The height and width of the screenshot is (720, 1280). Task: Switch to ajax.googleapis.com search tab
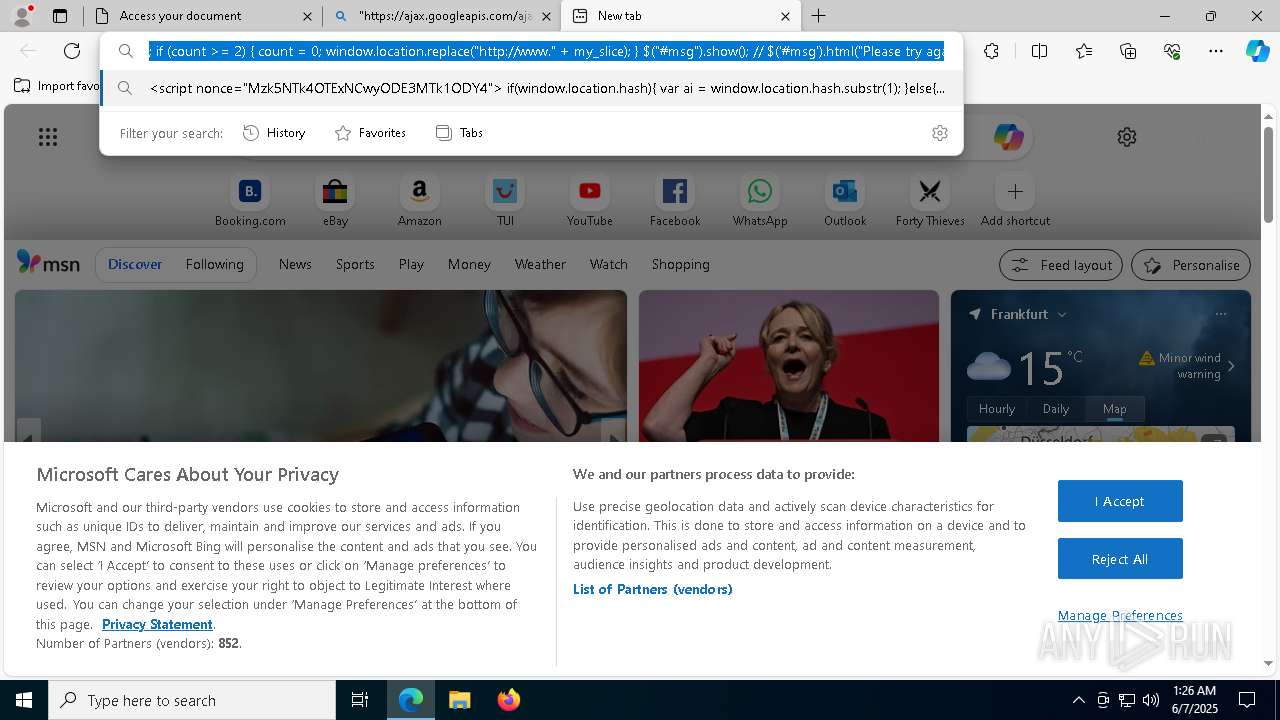click(443, 16)
